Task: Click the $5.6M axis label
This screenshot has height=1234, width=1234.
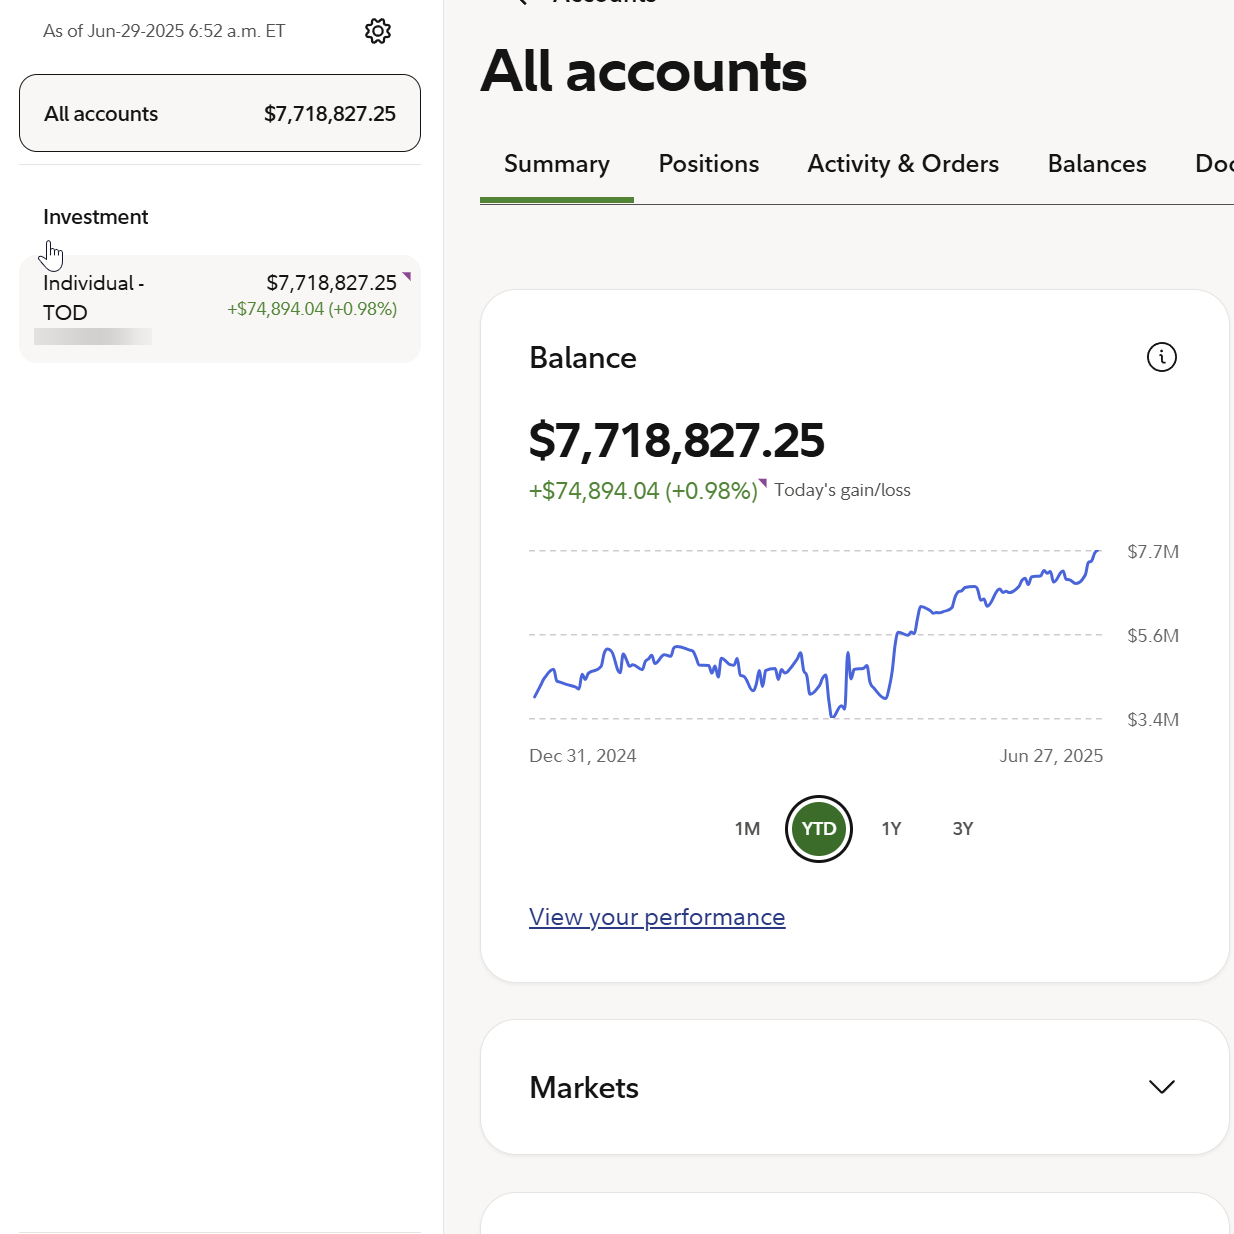Action: (1153, 636)
